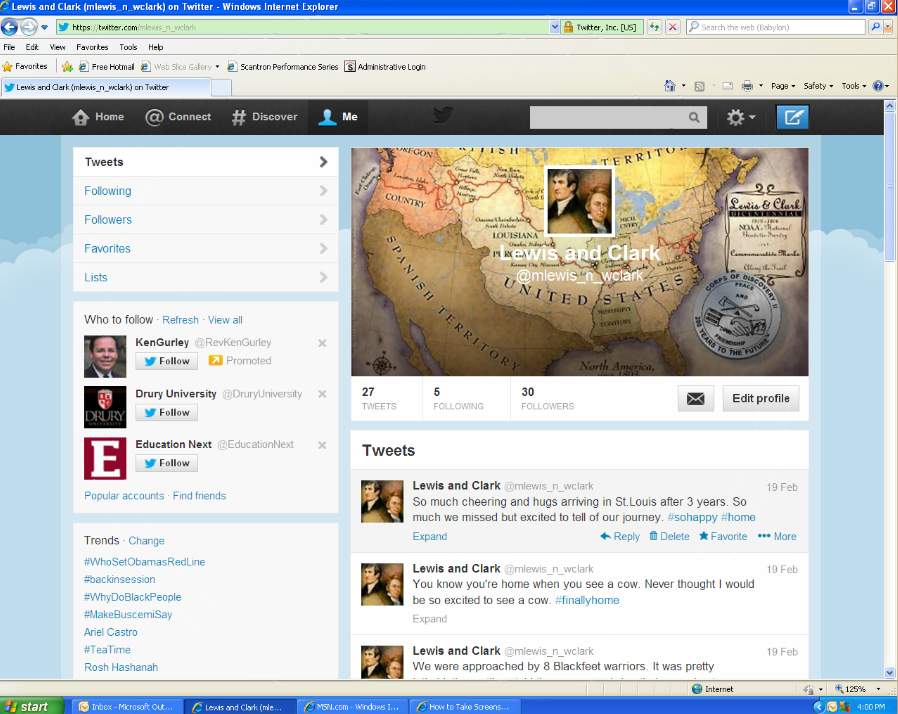Click the Refresh page icon in address bar
Image resolution: width=898 pixels, height=714 pixels.
(x=654, y=27)
